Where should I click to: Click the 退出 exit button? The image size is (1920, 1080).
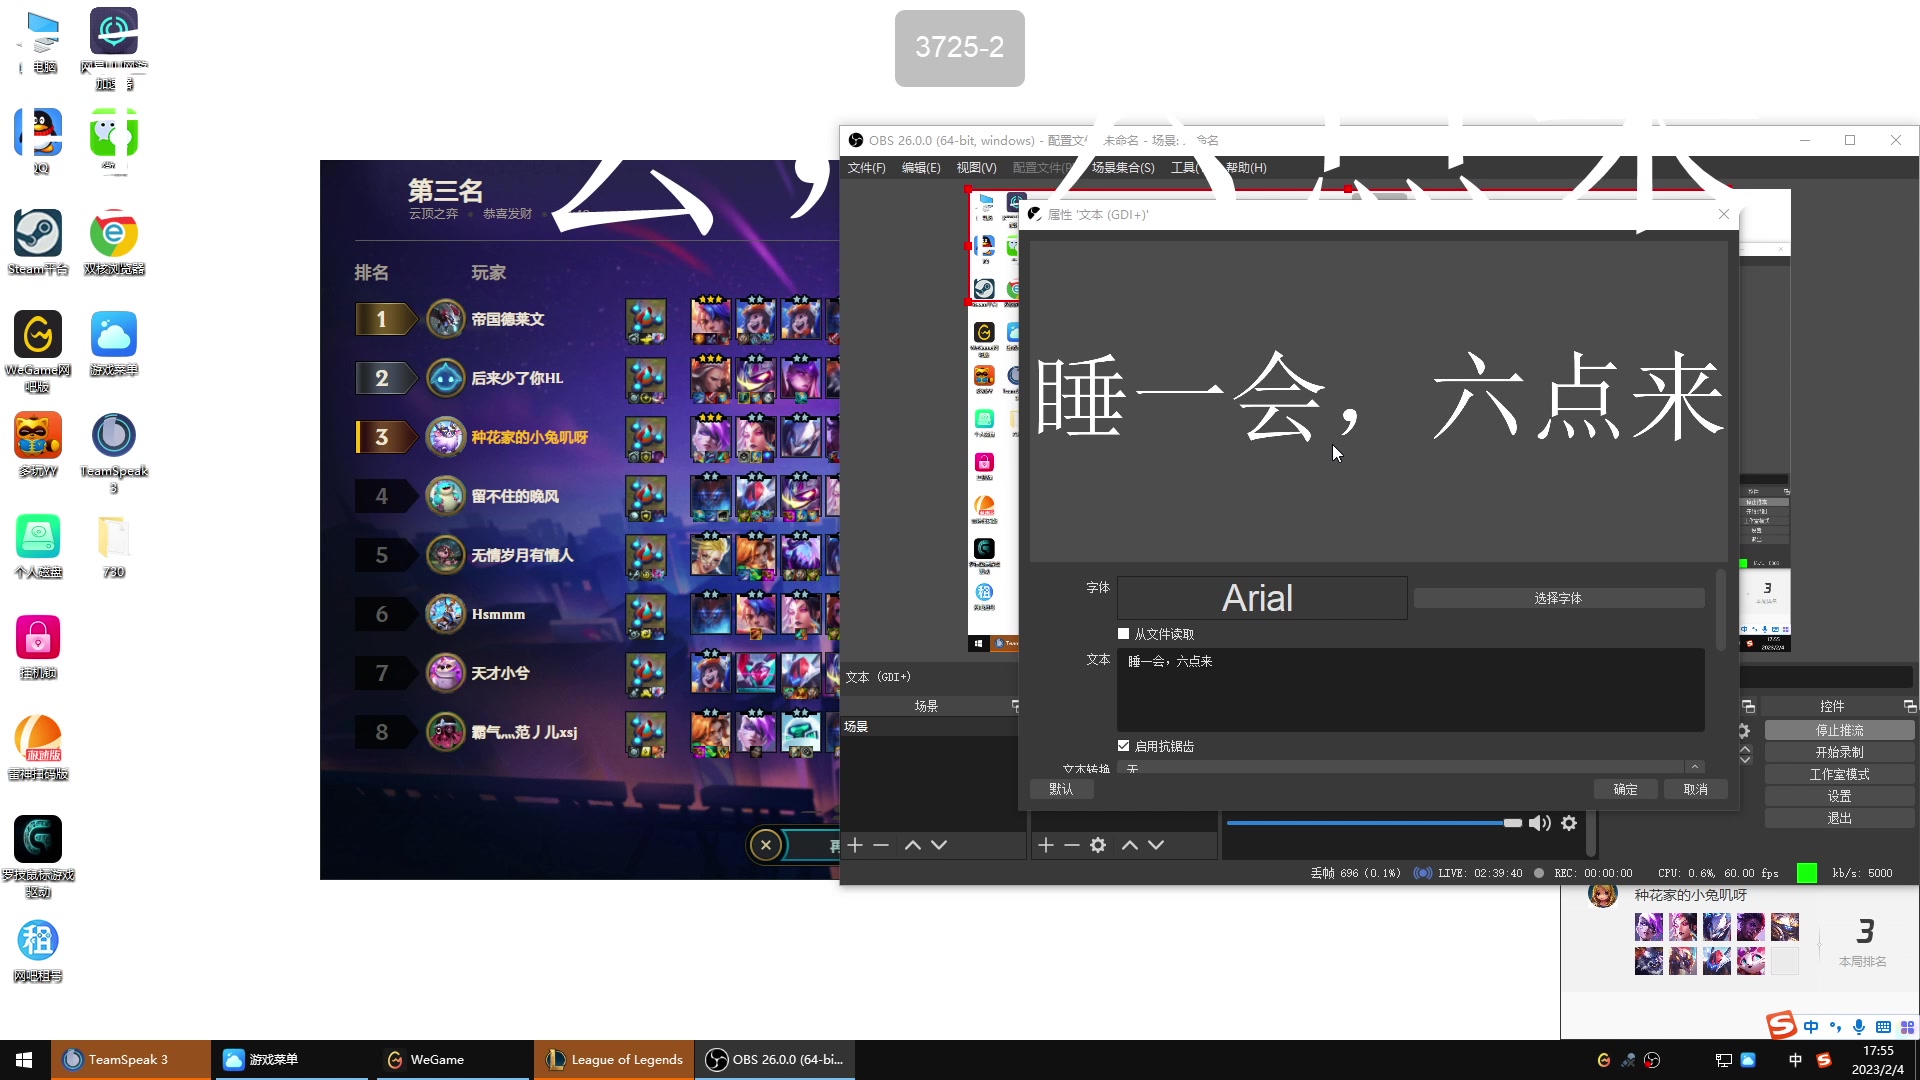click(x=1839, y=818)
